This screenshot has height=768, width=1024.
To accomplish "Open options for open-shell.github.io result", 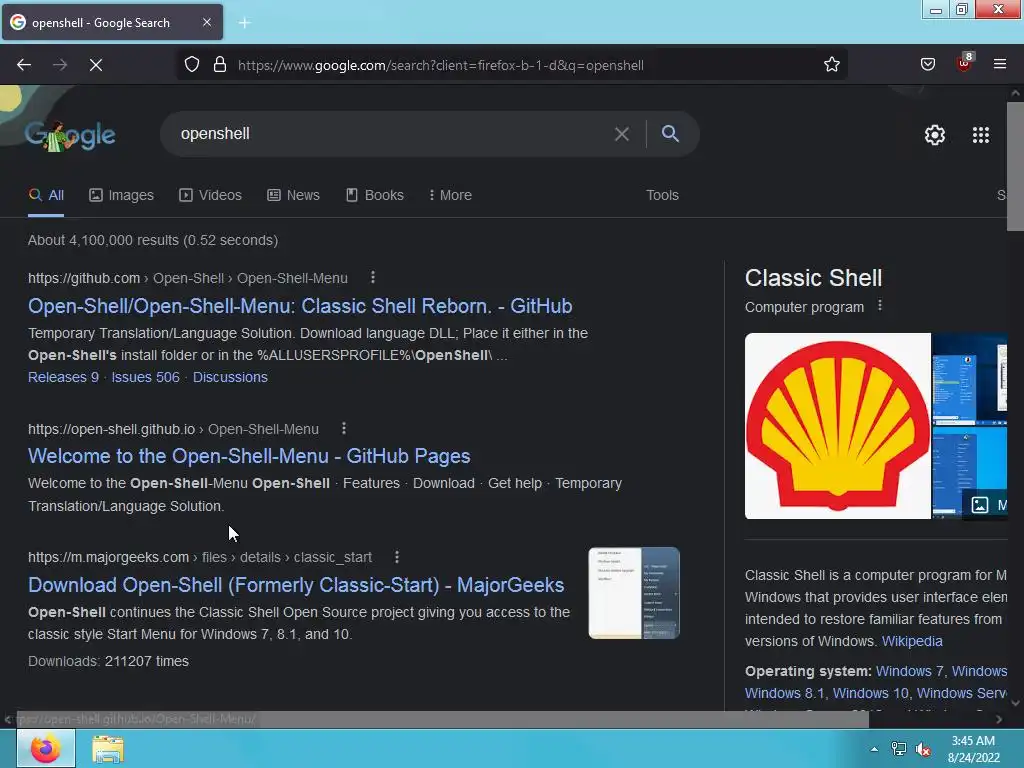I will pyautogui.click(x=344, y=428).
